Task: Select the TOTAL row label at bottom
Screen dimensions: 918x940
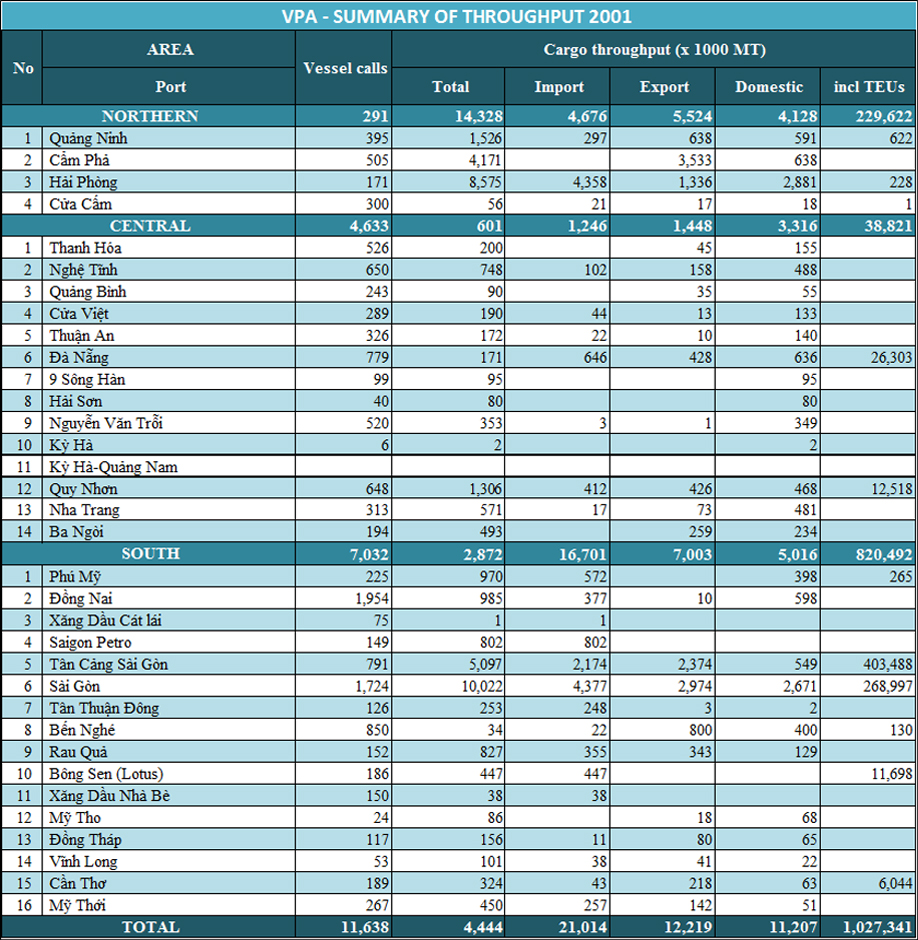Action: (x=150, y=928)
